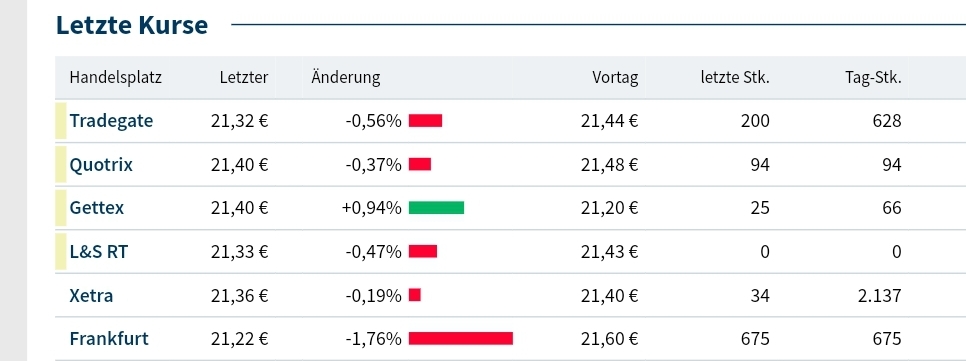This screenshot has width=966, height=361.
Task: Open the L&S RT exchange link
Action: pos(99,252)
